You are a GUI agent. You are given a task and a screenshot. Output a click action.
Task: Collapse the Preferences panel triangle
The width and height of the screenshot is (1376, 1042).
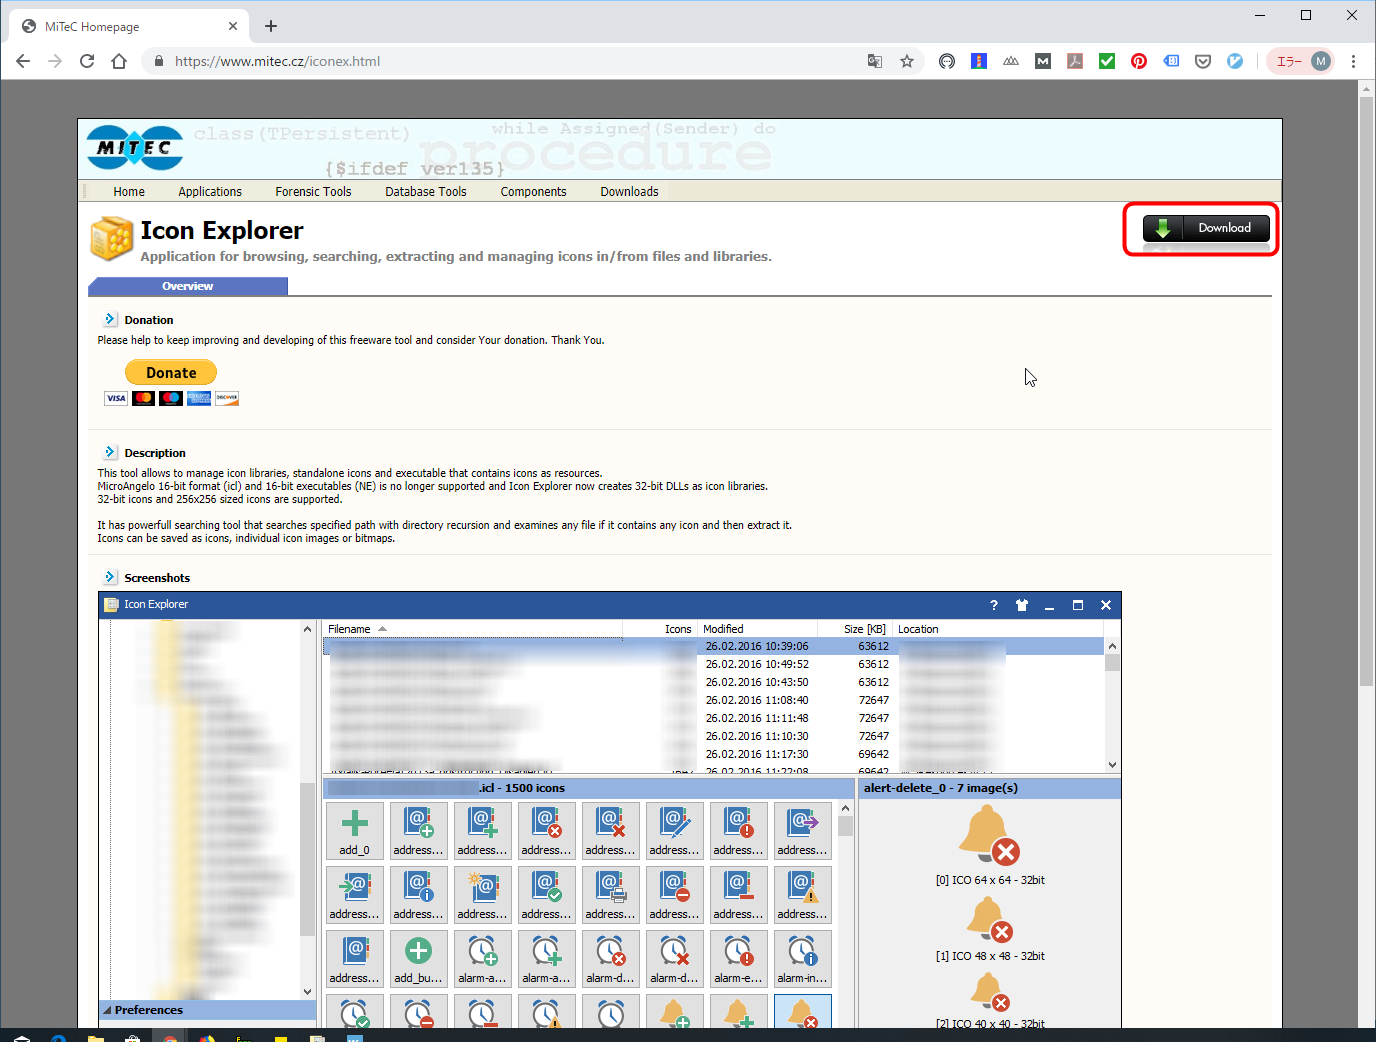point(108,1010)
